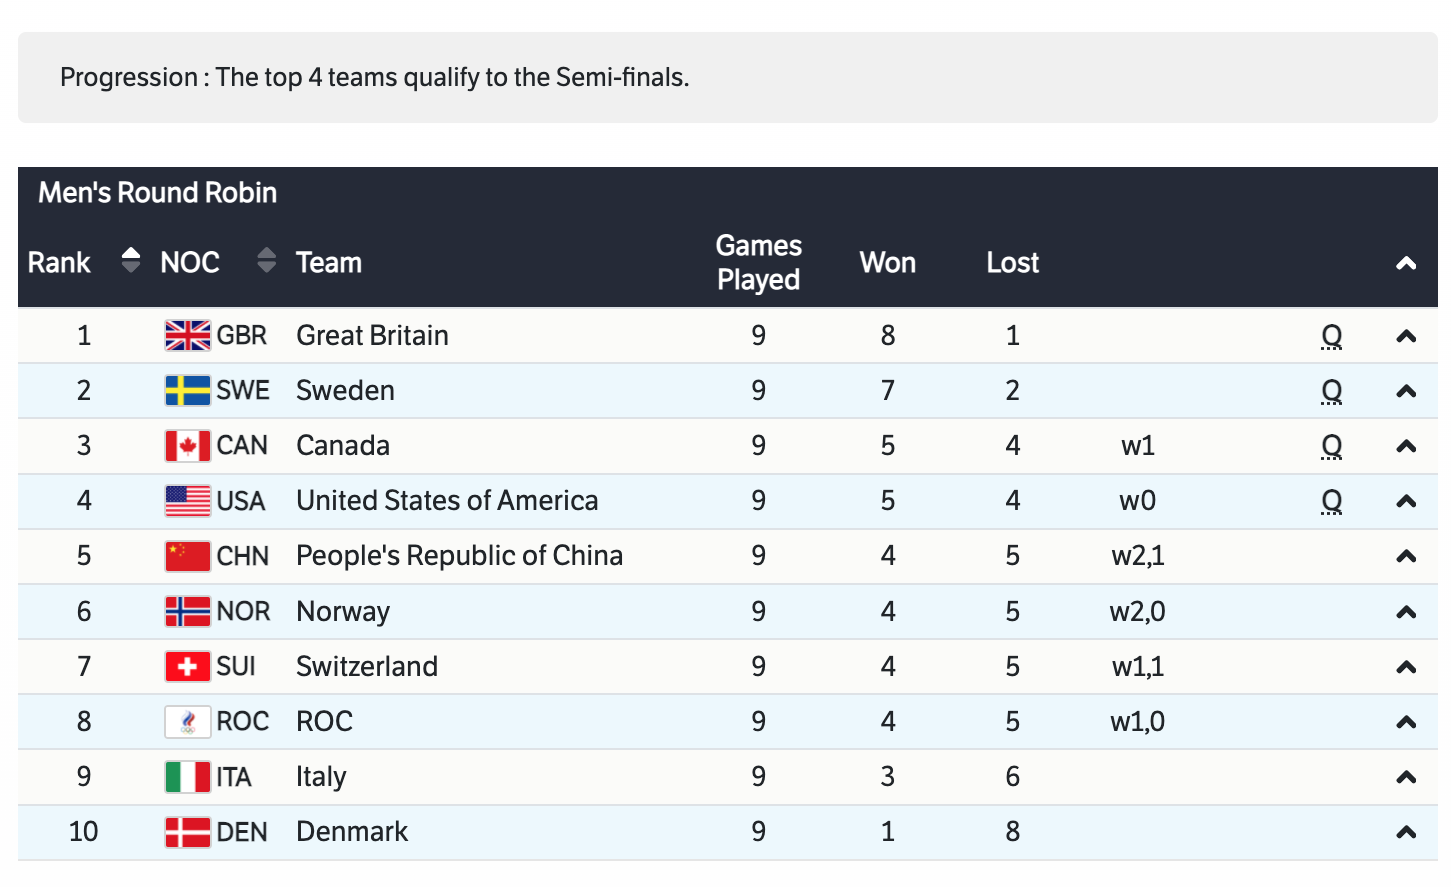
Task: Click the Q qualifier mark for Canada
Action: pyautogui.click(x=1331, y=446)
